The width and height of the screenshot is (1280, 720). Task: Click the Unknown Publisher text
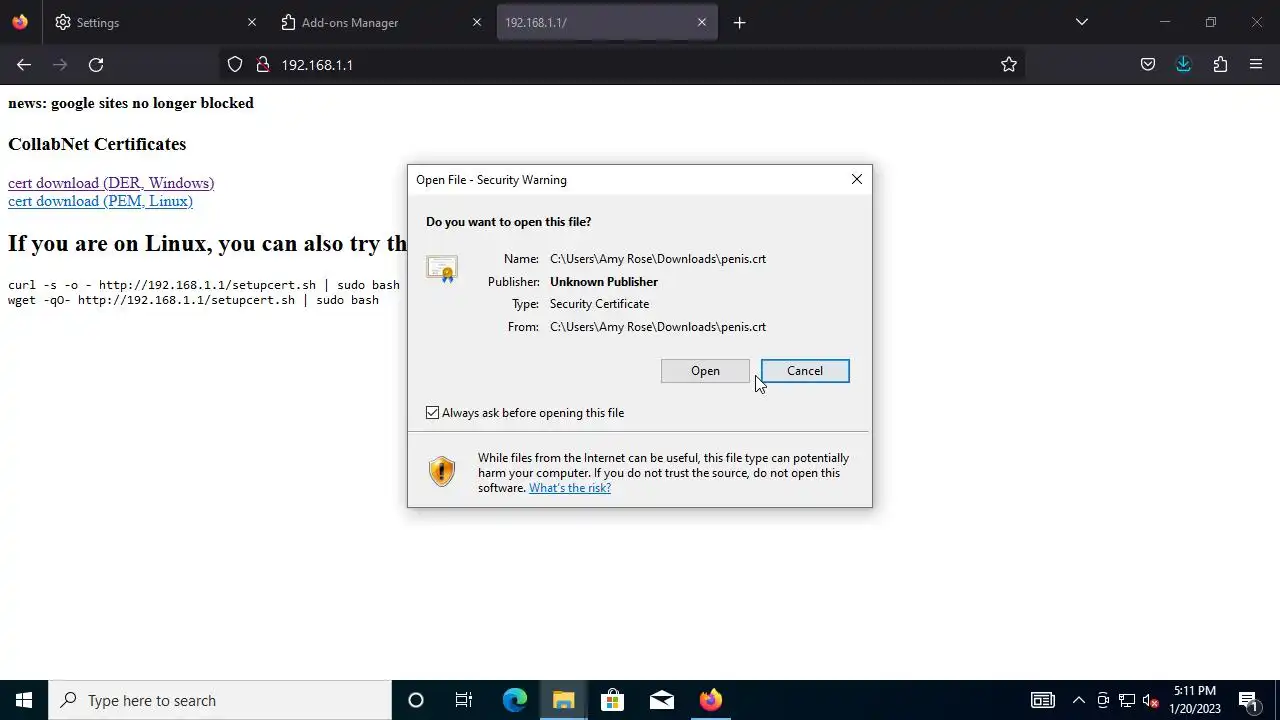604,282
